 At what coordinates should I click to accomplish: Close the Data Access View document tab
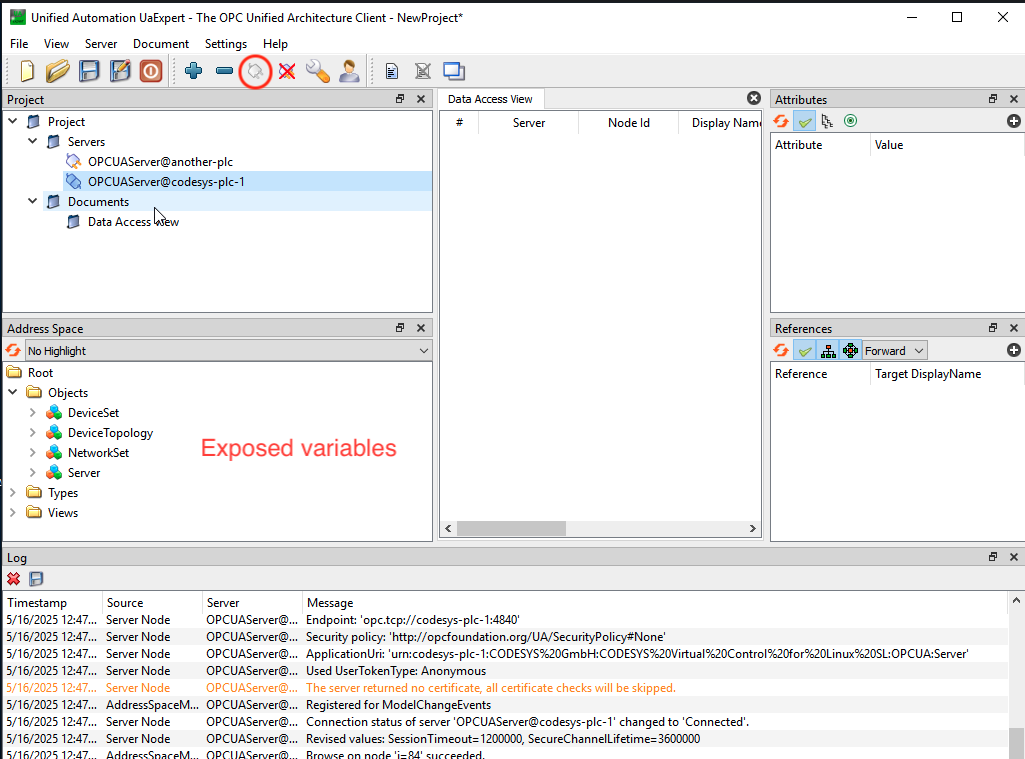(754, 98)
